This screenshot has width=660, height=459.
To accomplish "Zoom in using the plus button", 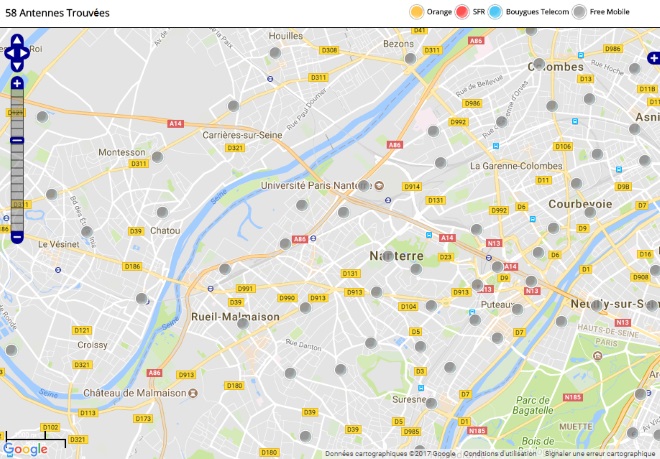I will click(x=17, y=83).
